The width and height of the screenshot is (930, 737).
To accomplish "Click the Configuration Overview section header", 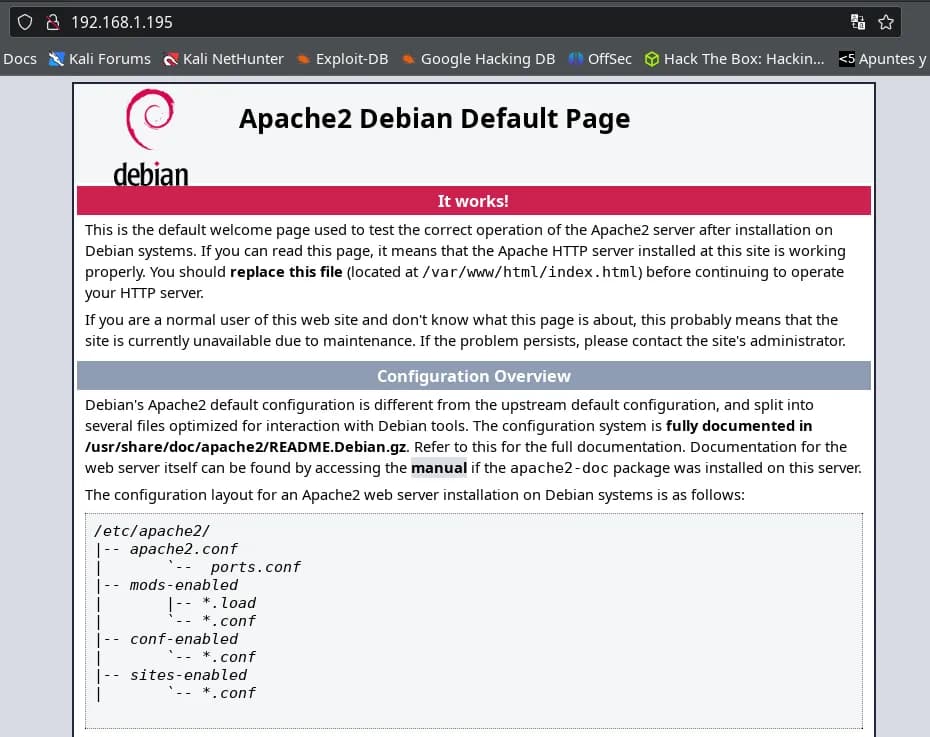I will click(x=474, y=376).
